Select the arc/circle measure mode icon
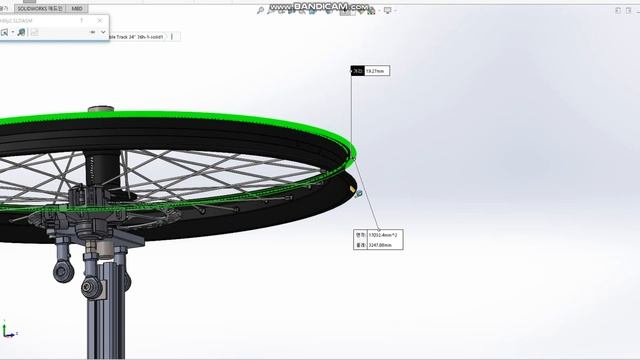 pyautogui.click(x=4, y=32)
